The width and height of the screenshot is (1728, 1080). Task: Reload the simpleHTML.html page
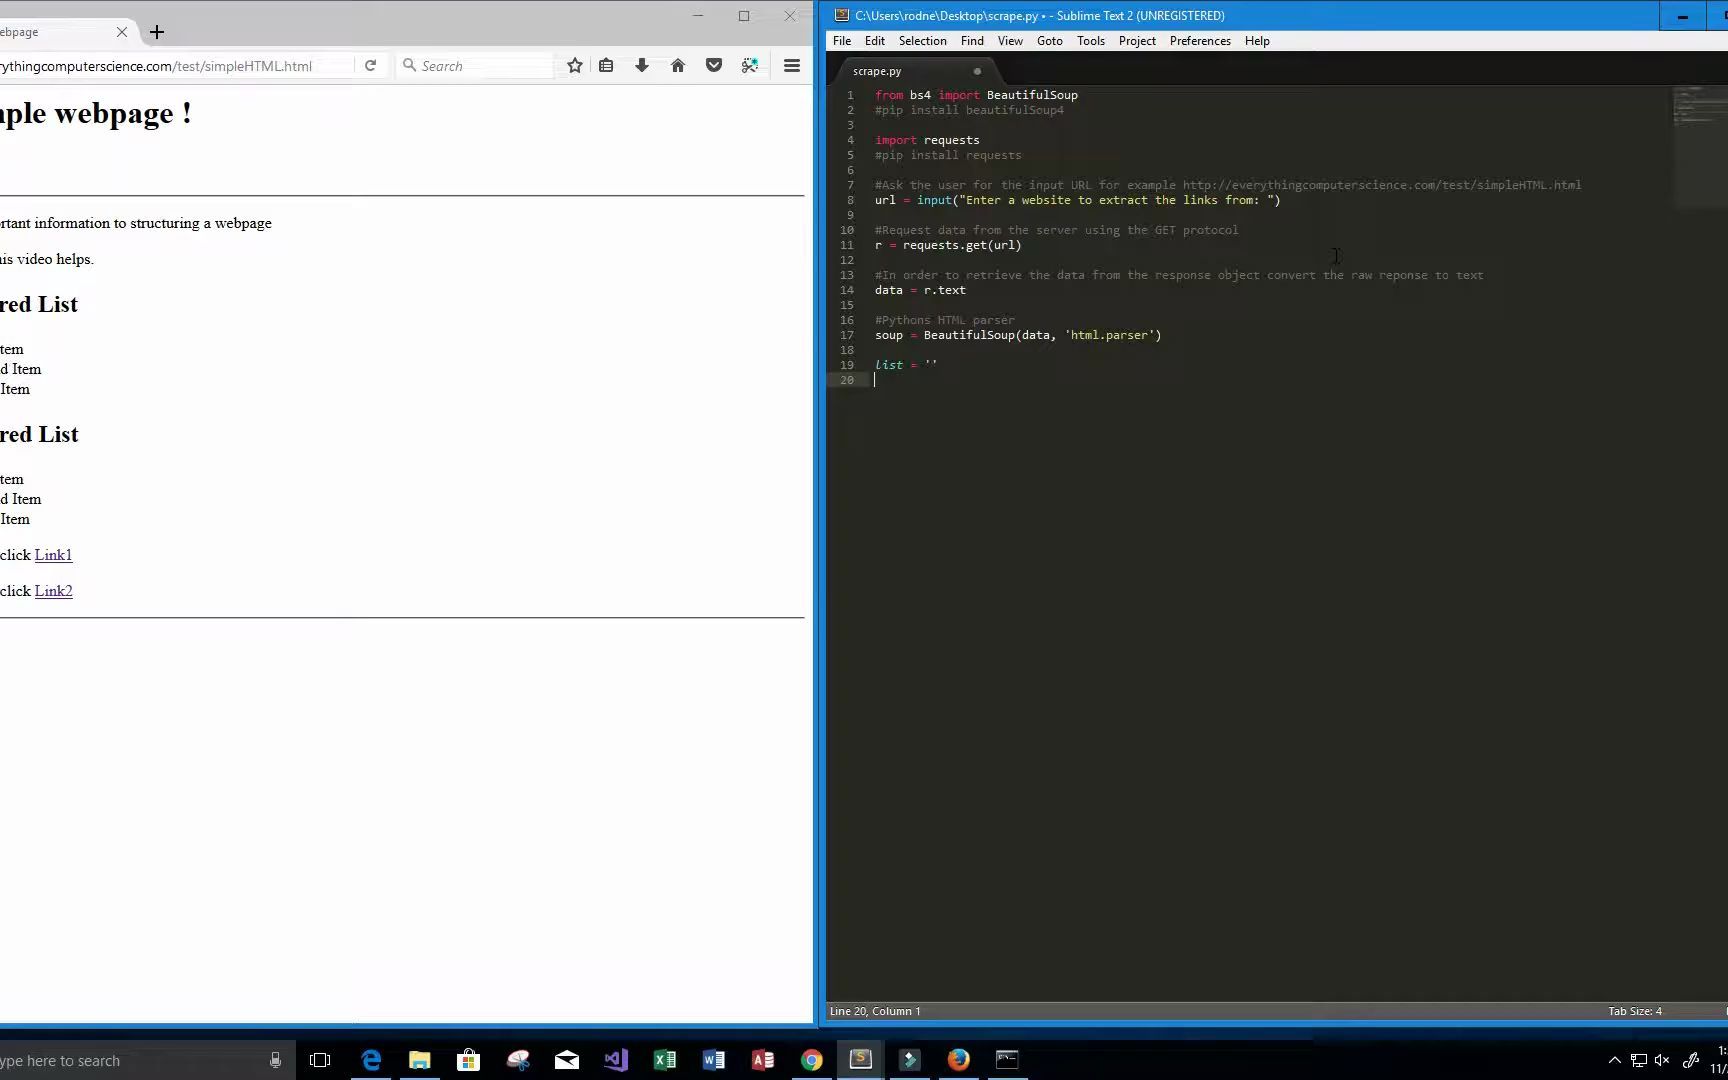[x=371, y=65]
